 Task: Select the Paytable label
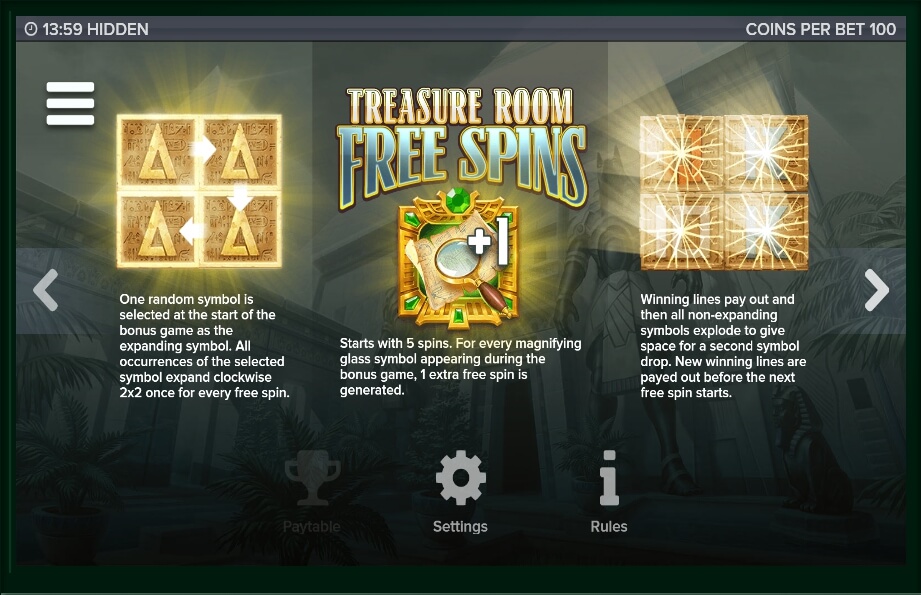pos(312,526)
